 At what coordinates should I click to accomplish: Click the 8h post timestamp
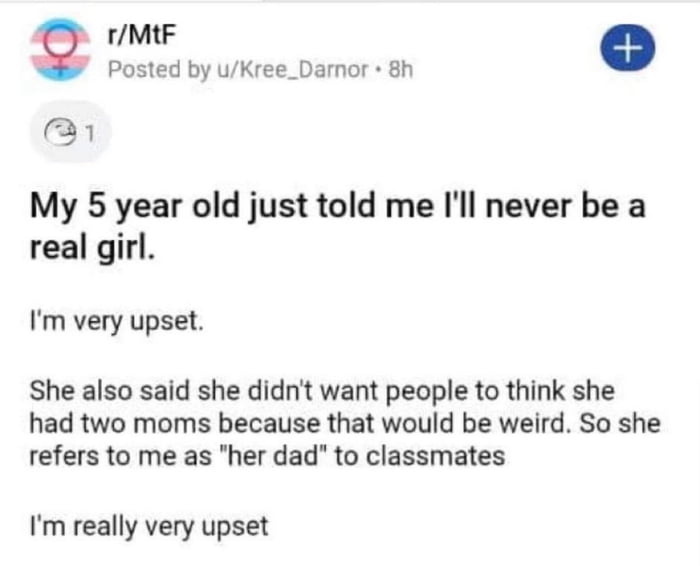point(401,70)
